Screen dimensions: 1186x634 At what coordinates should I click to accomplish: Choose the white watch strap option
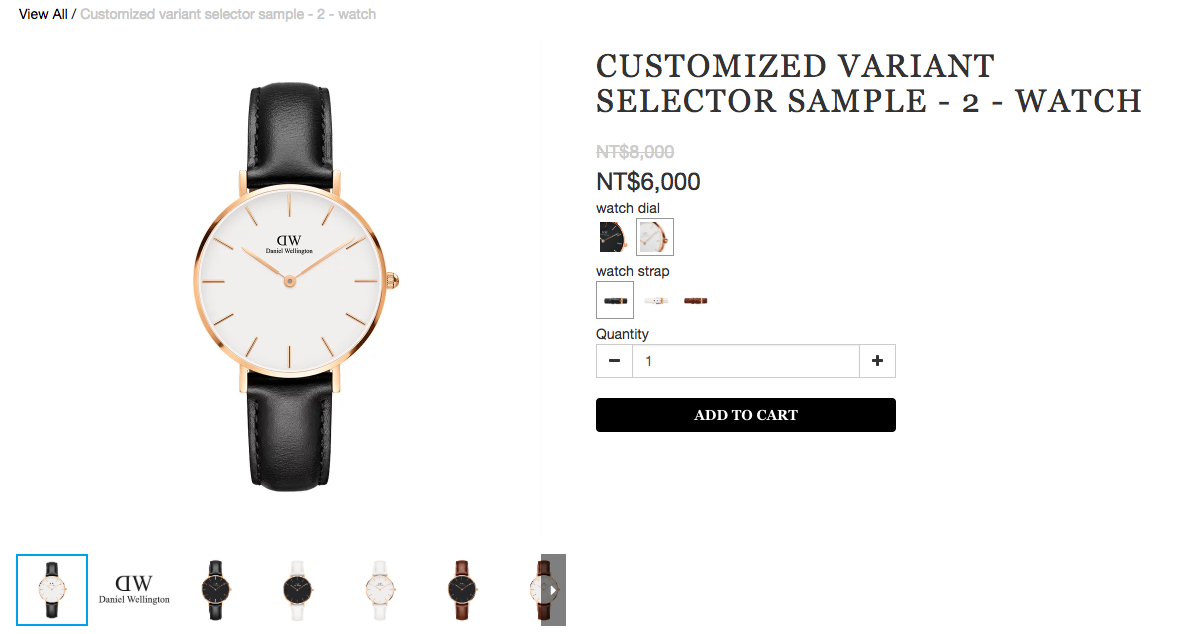click(x=656, y=300)
